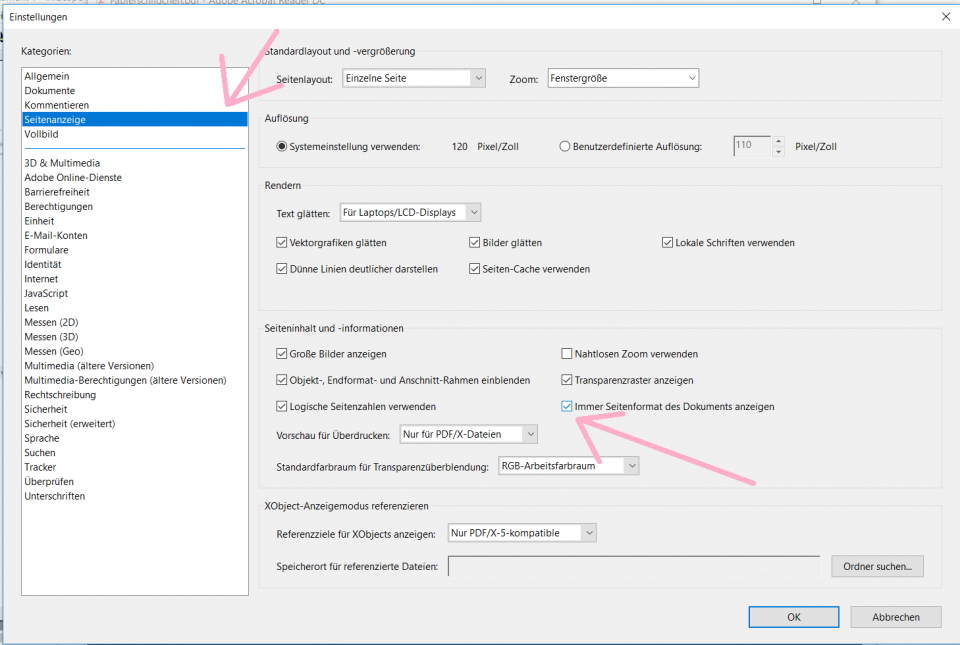Expand the Text glätten dropdown
This screenshot has height=645, width=960.
410,212
